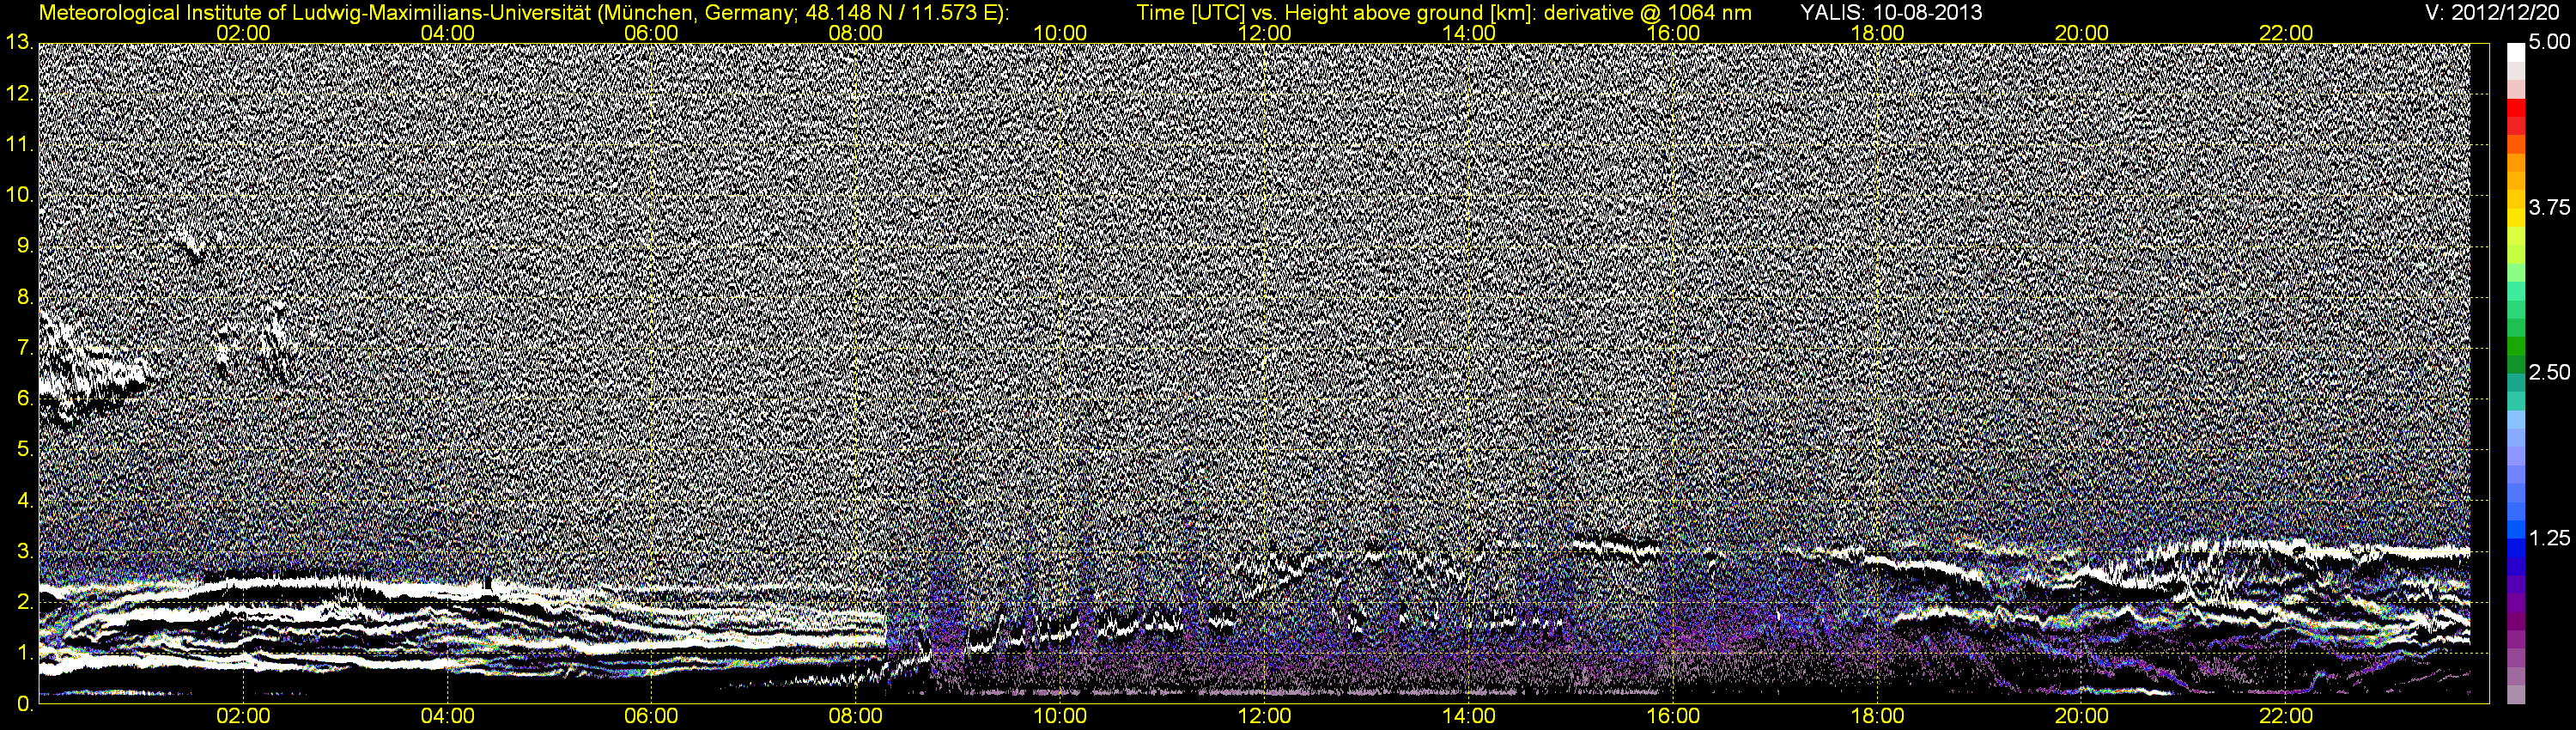Click the 3.75 colorbar value
Screen dimensions: 2576x730
[2549, 207]
